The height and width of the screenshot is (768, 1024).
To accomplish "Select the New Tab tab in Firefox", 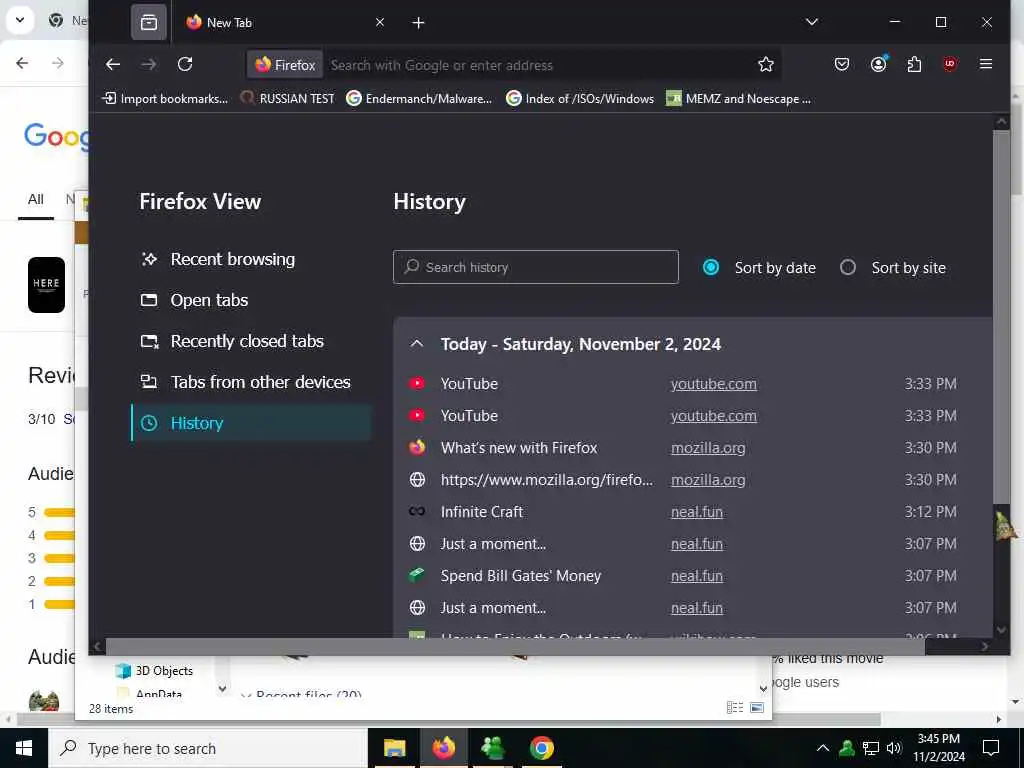I will tap(285, 23).
